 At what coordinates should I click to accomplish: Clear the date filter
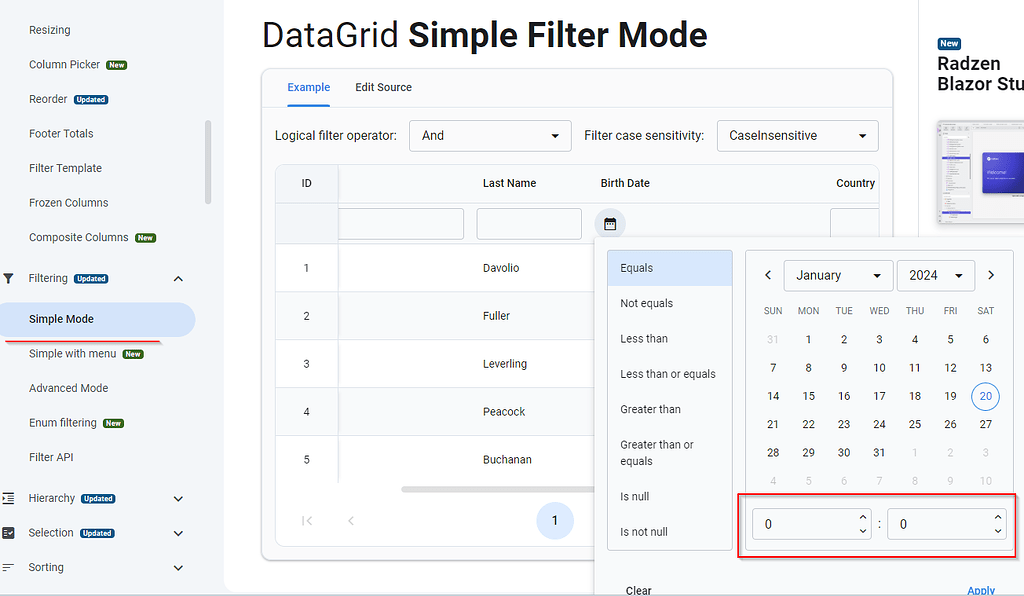(x=638, y=589)
